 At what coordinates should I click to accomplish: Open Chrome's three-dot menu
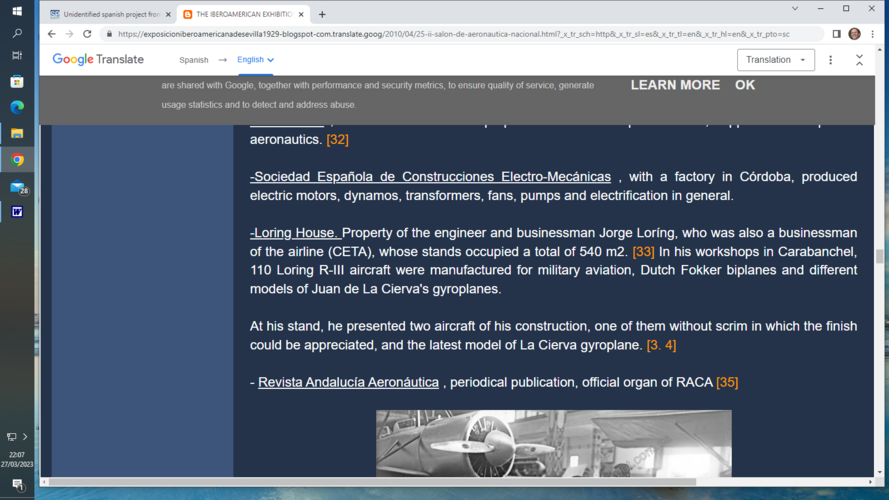click(x=873, y=34)
